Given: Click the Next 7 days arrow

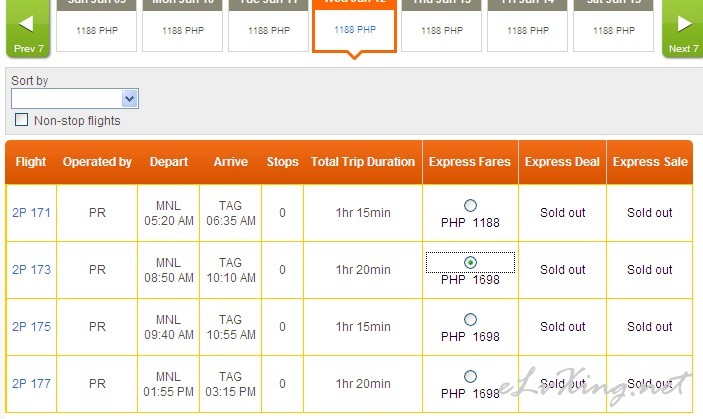Looking at the screenshot, I should [x=683, y=28].
